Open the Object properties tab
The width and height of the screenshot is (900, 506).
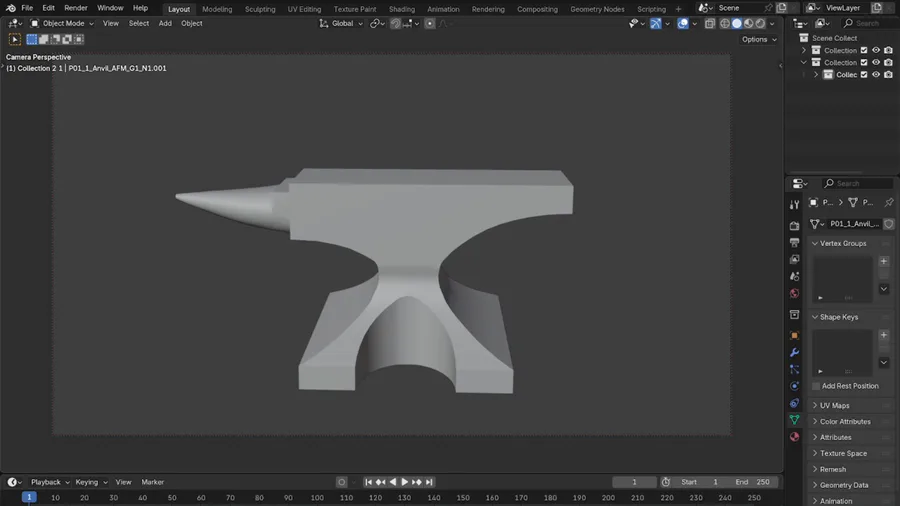pos(794,336)
